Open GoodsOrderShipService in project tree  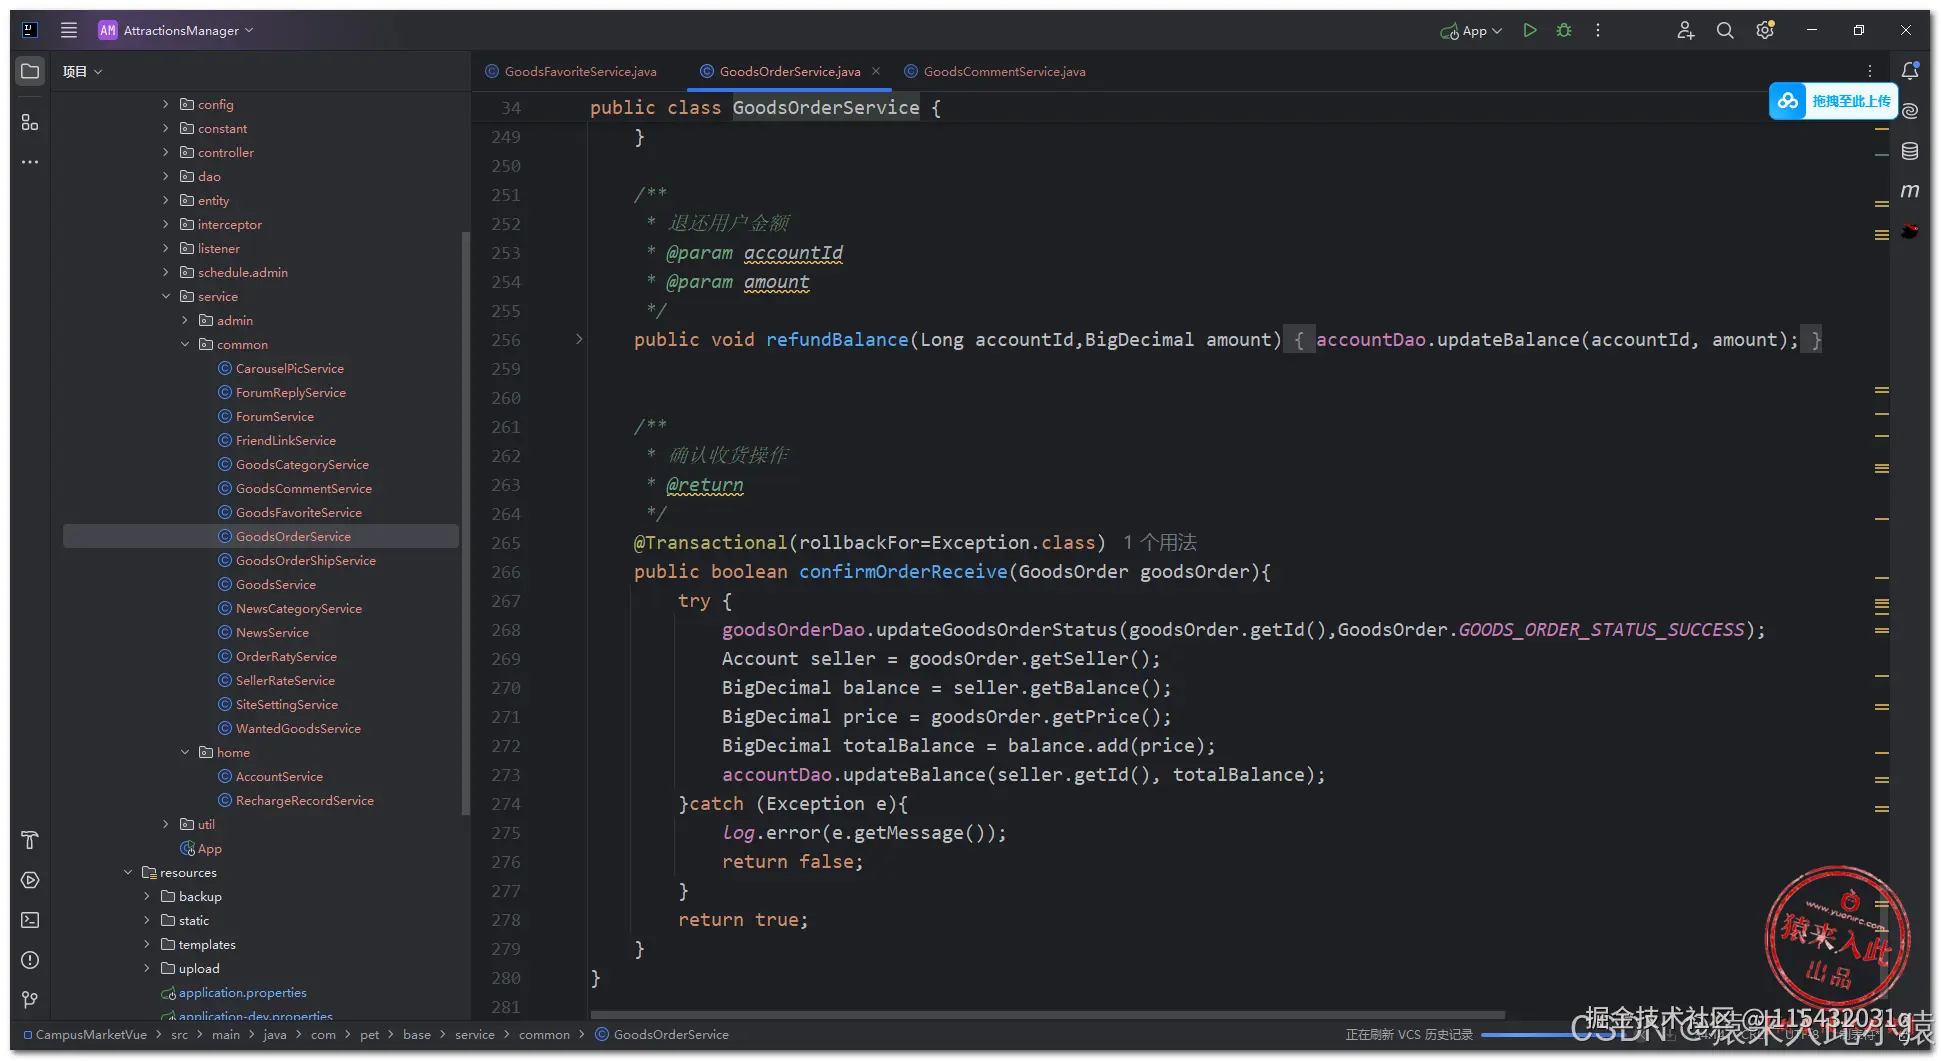306,560
